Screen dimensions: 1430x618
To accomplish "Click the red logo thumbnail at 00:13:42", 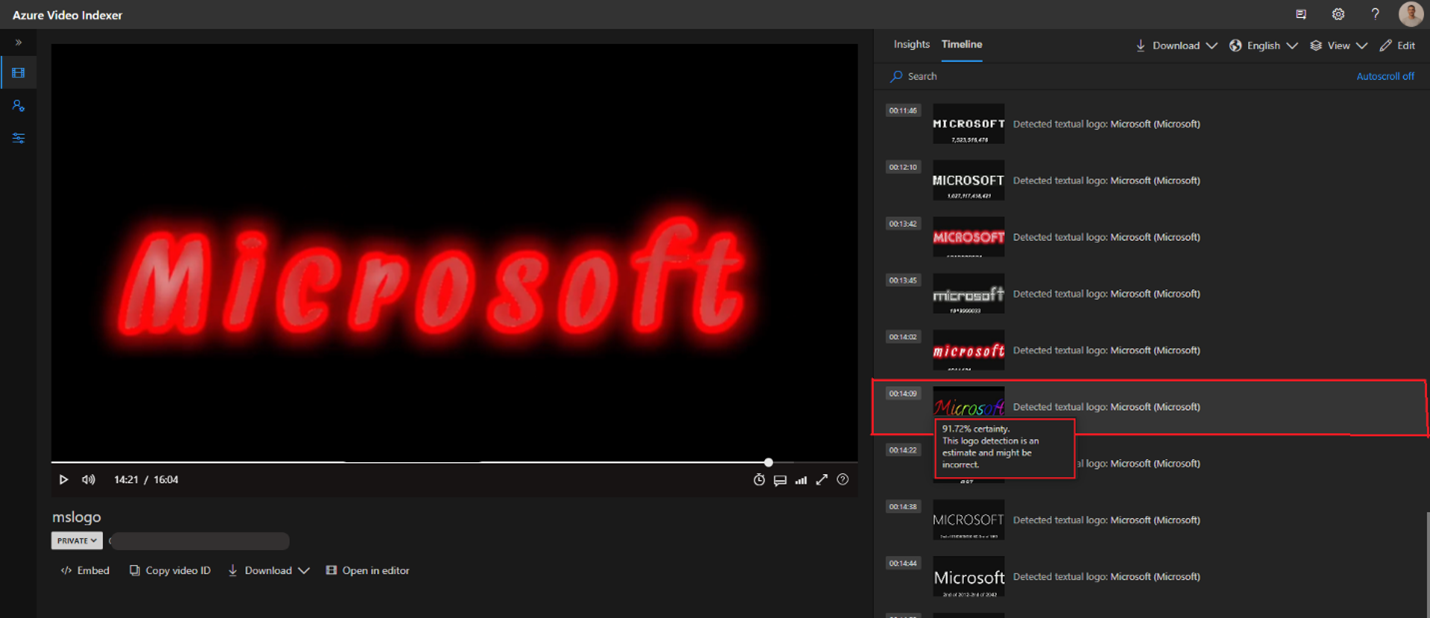I will (969, 237).
